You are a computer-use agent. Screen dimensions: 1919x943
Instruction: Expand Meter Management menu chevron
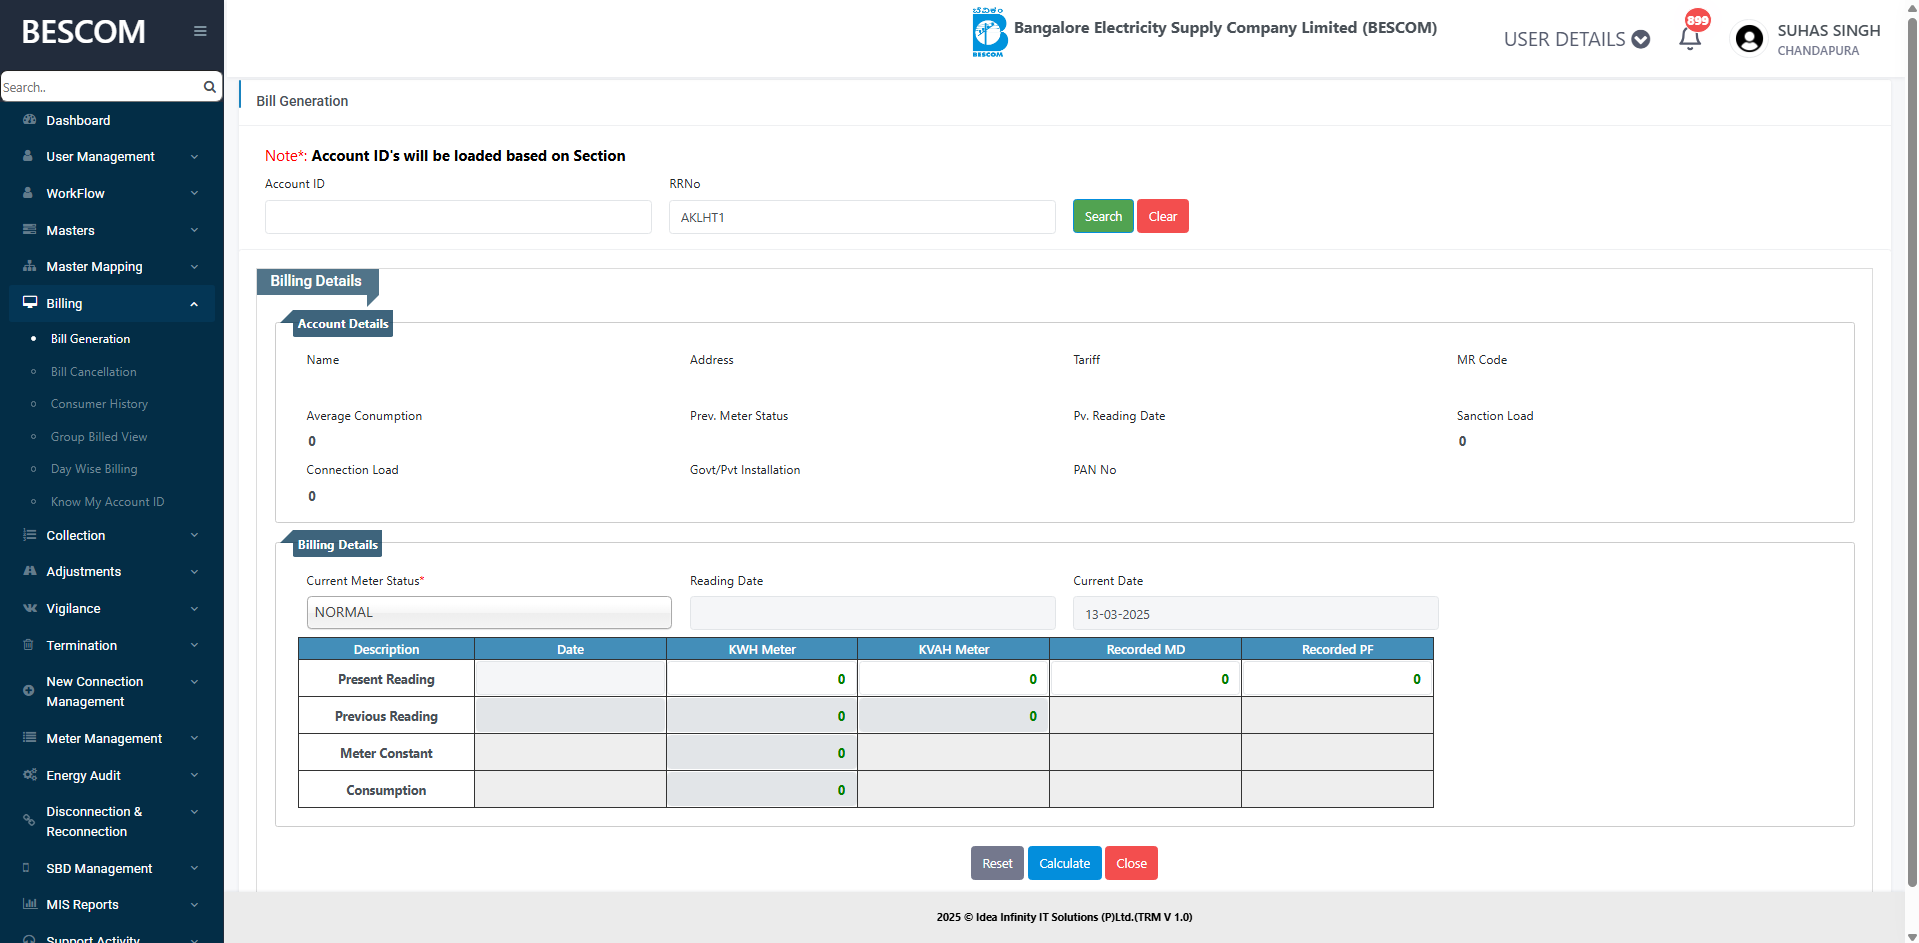click(x=194, y=738)
